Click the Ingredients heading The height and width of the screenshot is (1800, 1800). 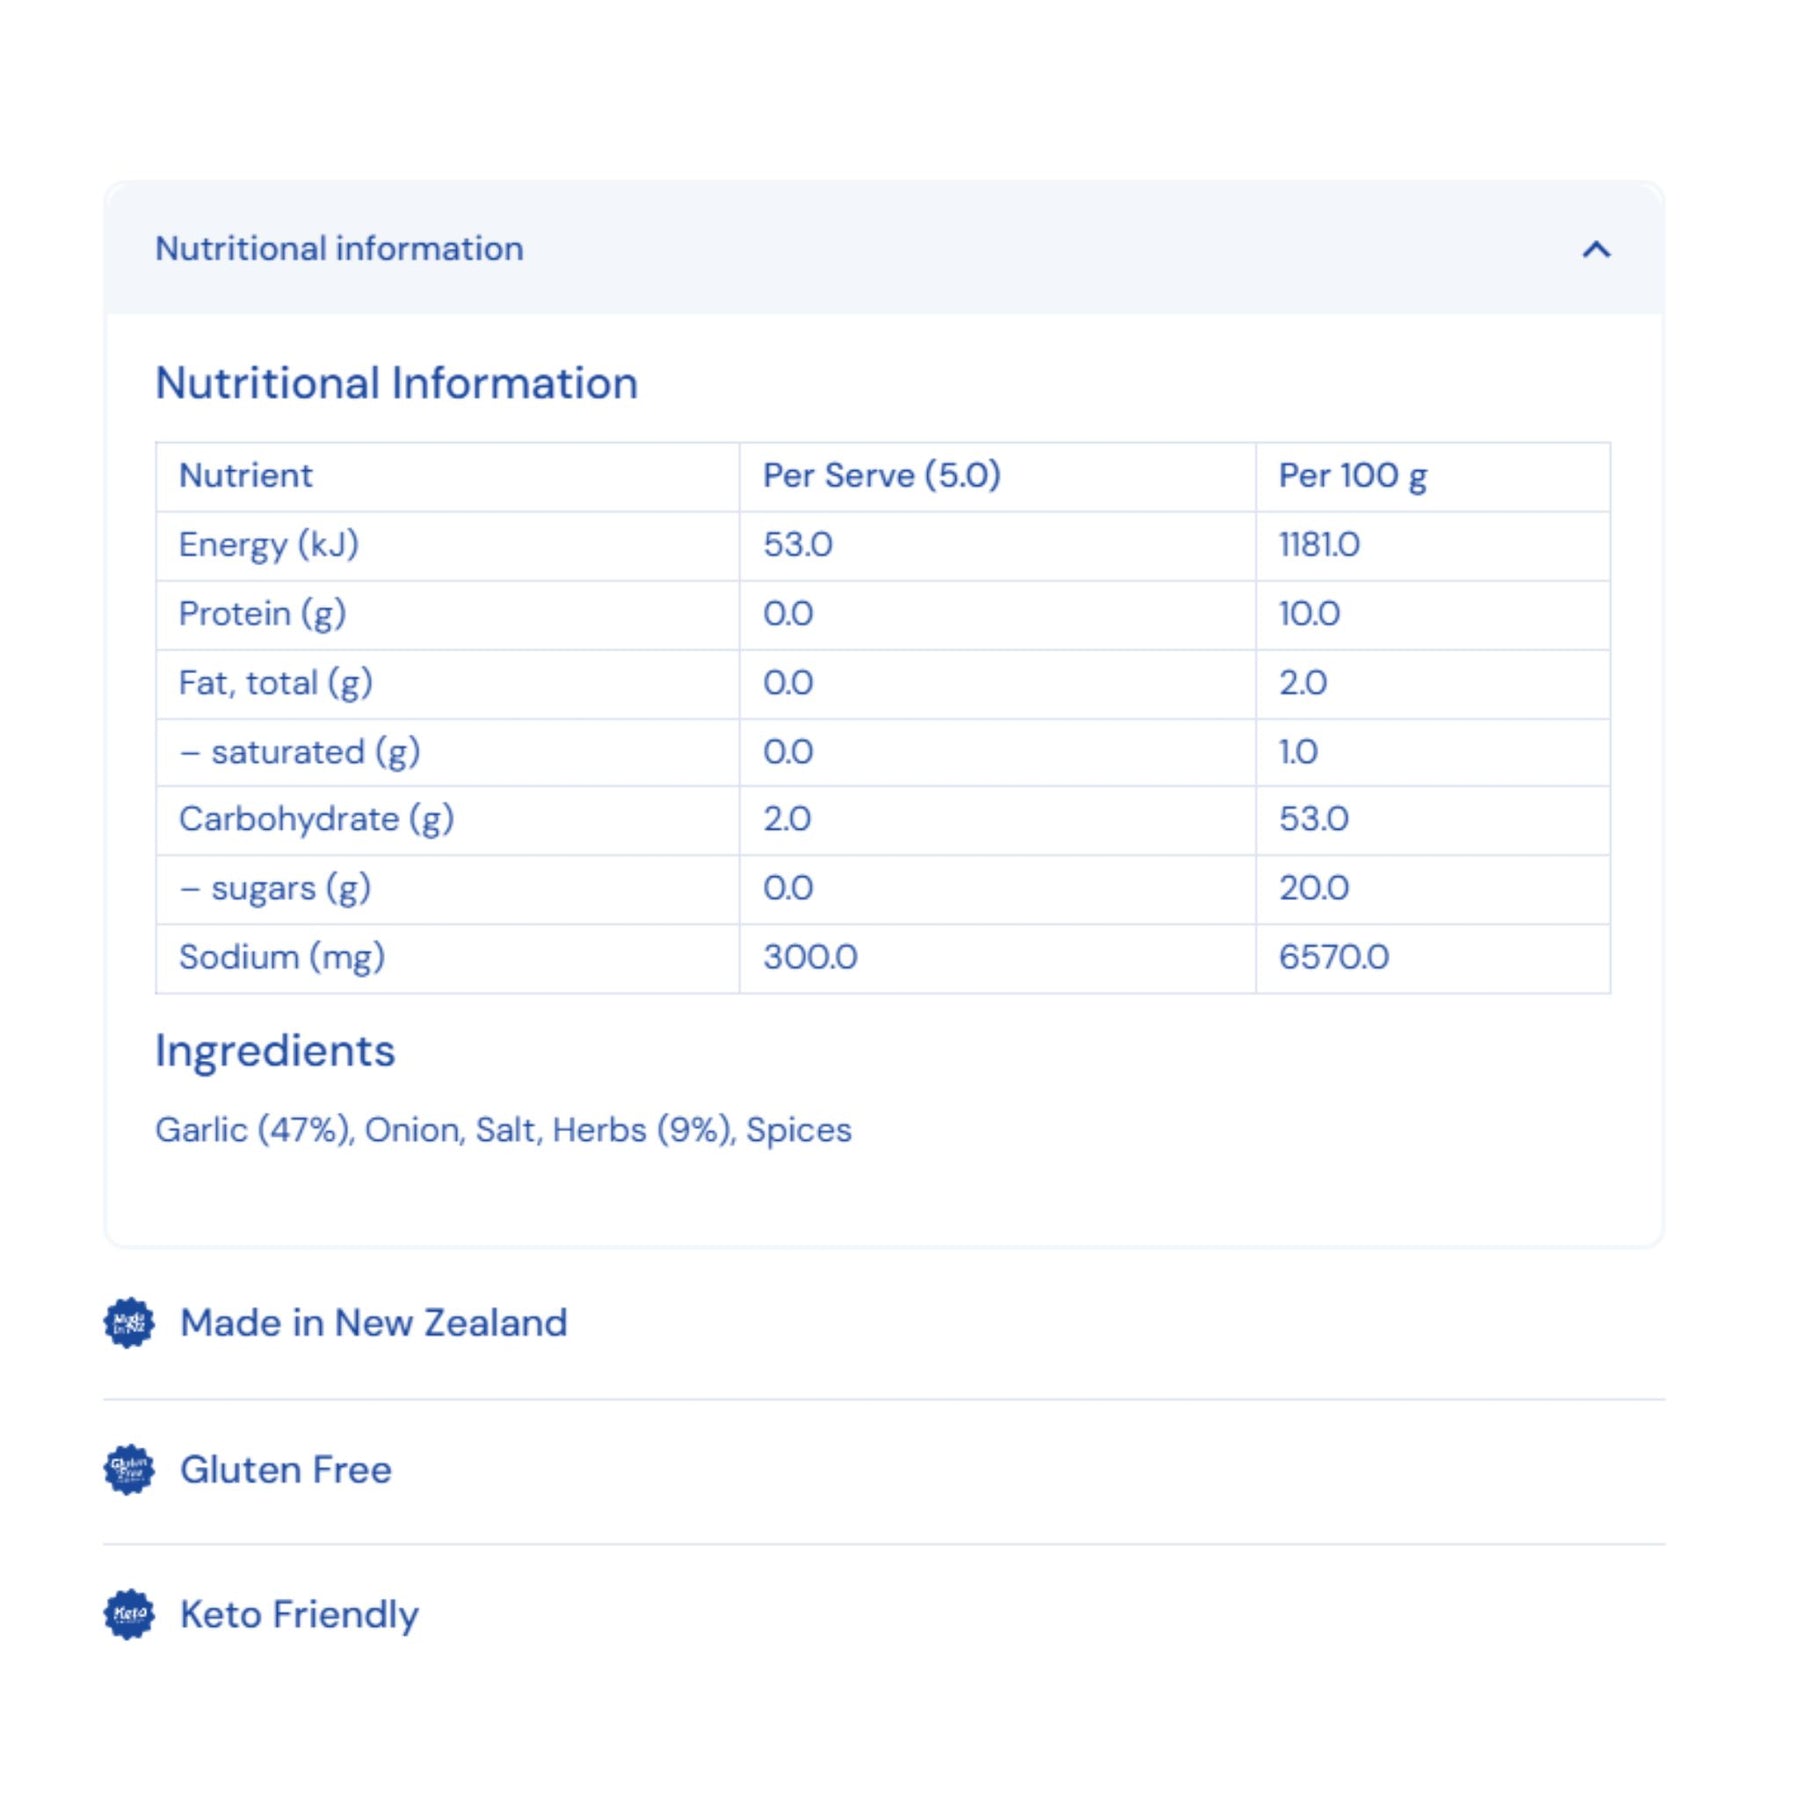point(275,1051)
